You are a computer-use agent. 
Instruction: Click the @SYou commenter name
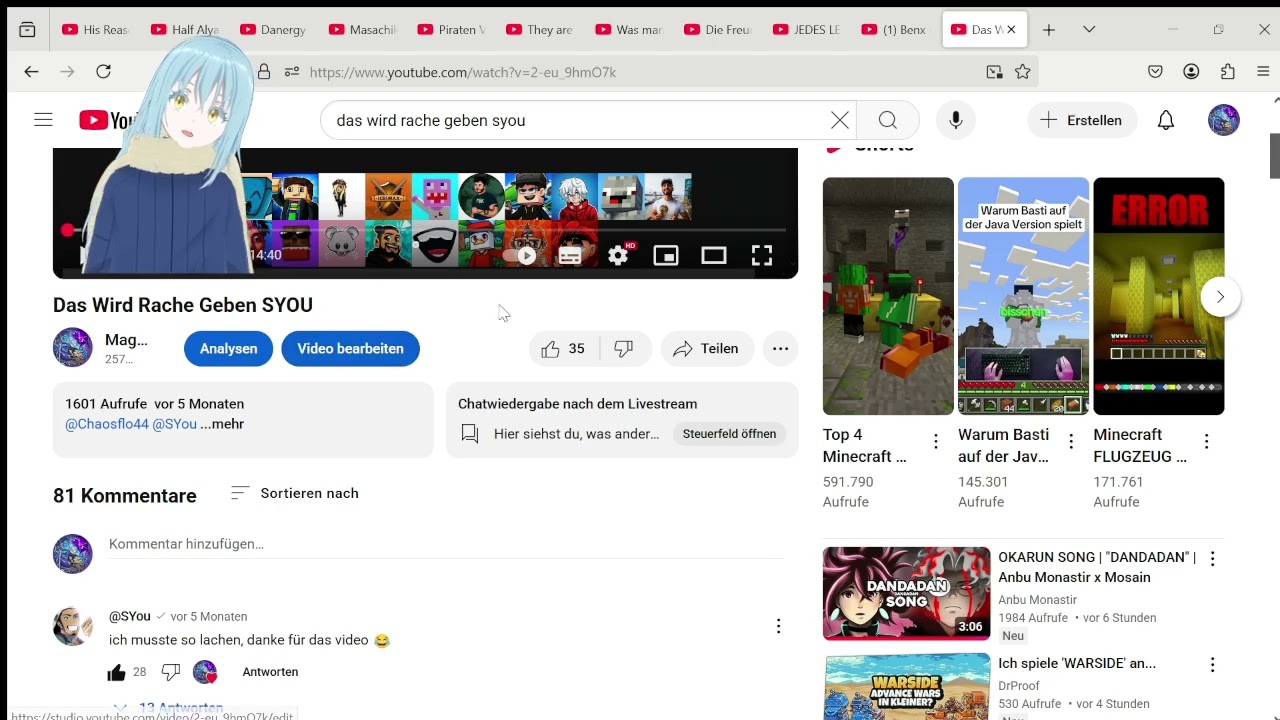(x=130, y=616)
